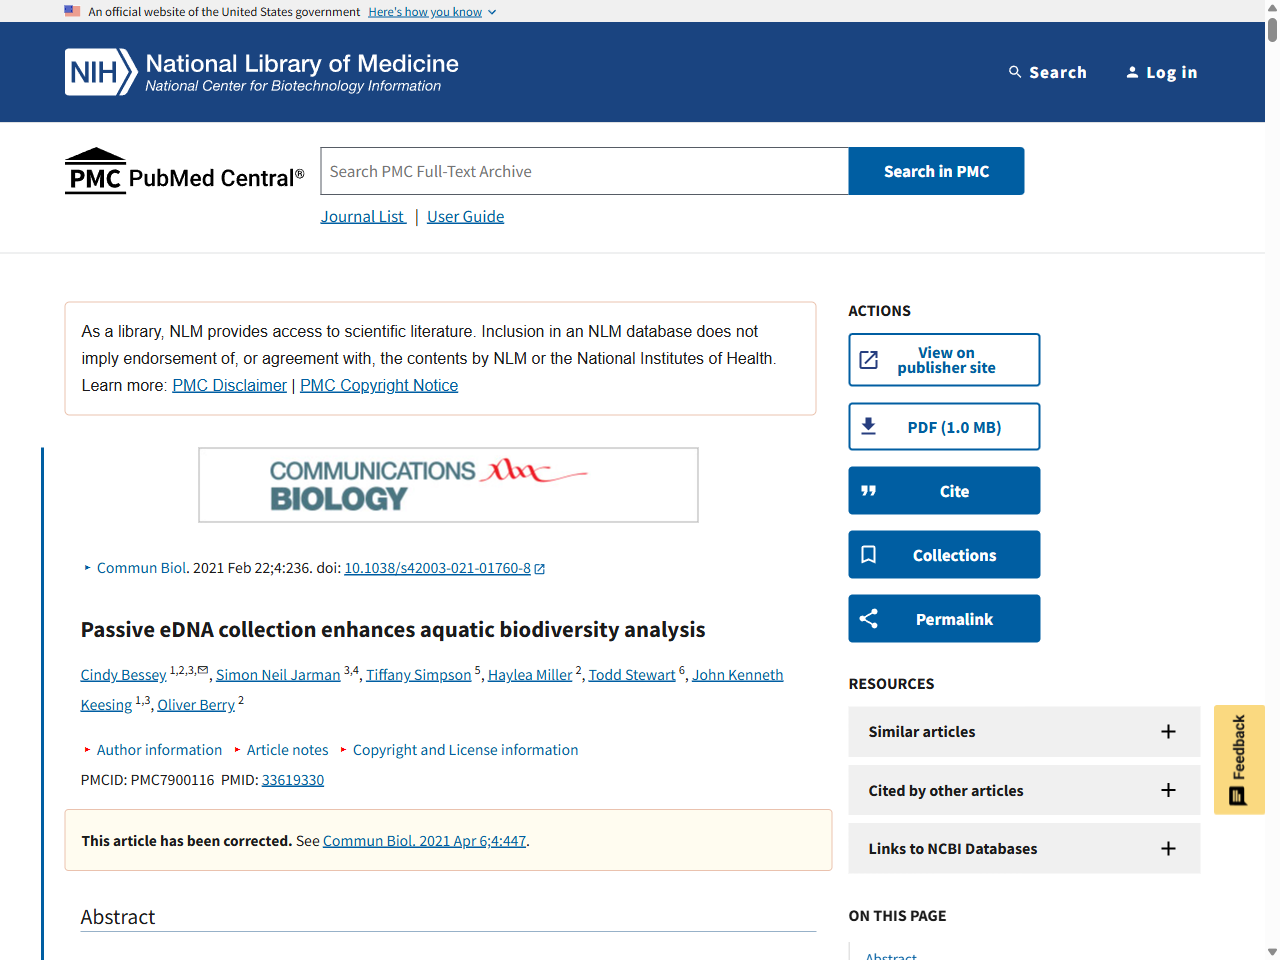Image resolution: width=1280 pixels, height=960 pixels.
Task: Open the Cite quotation button
Action: (x=944, y=491)
